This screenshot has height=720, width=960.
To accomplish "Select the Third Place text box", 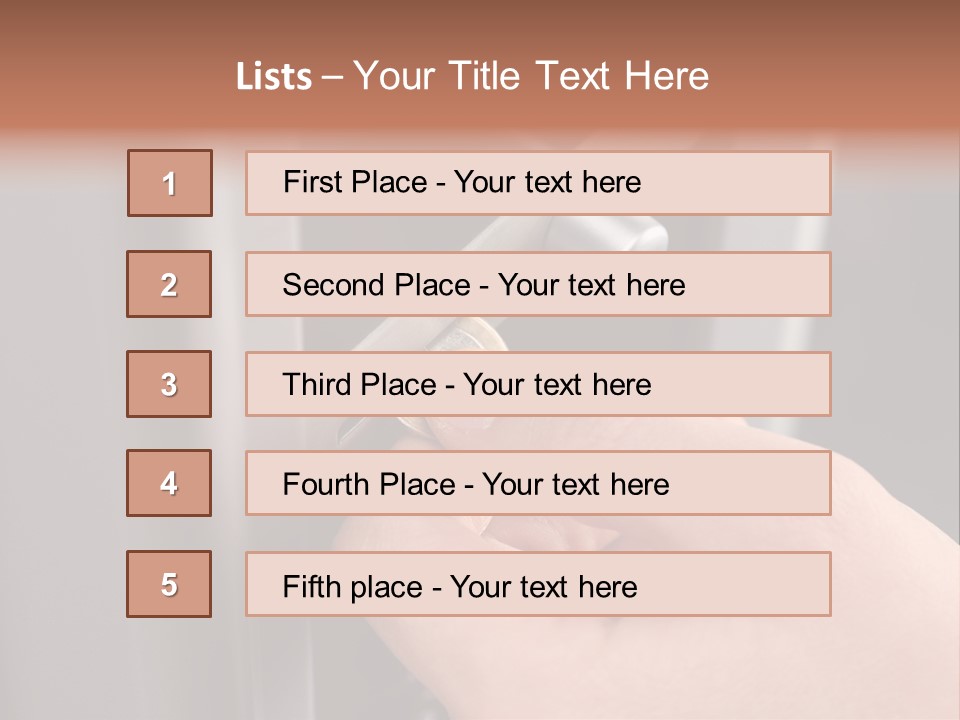I will 538,384.
